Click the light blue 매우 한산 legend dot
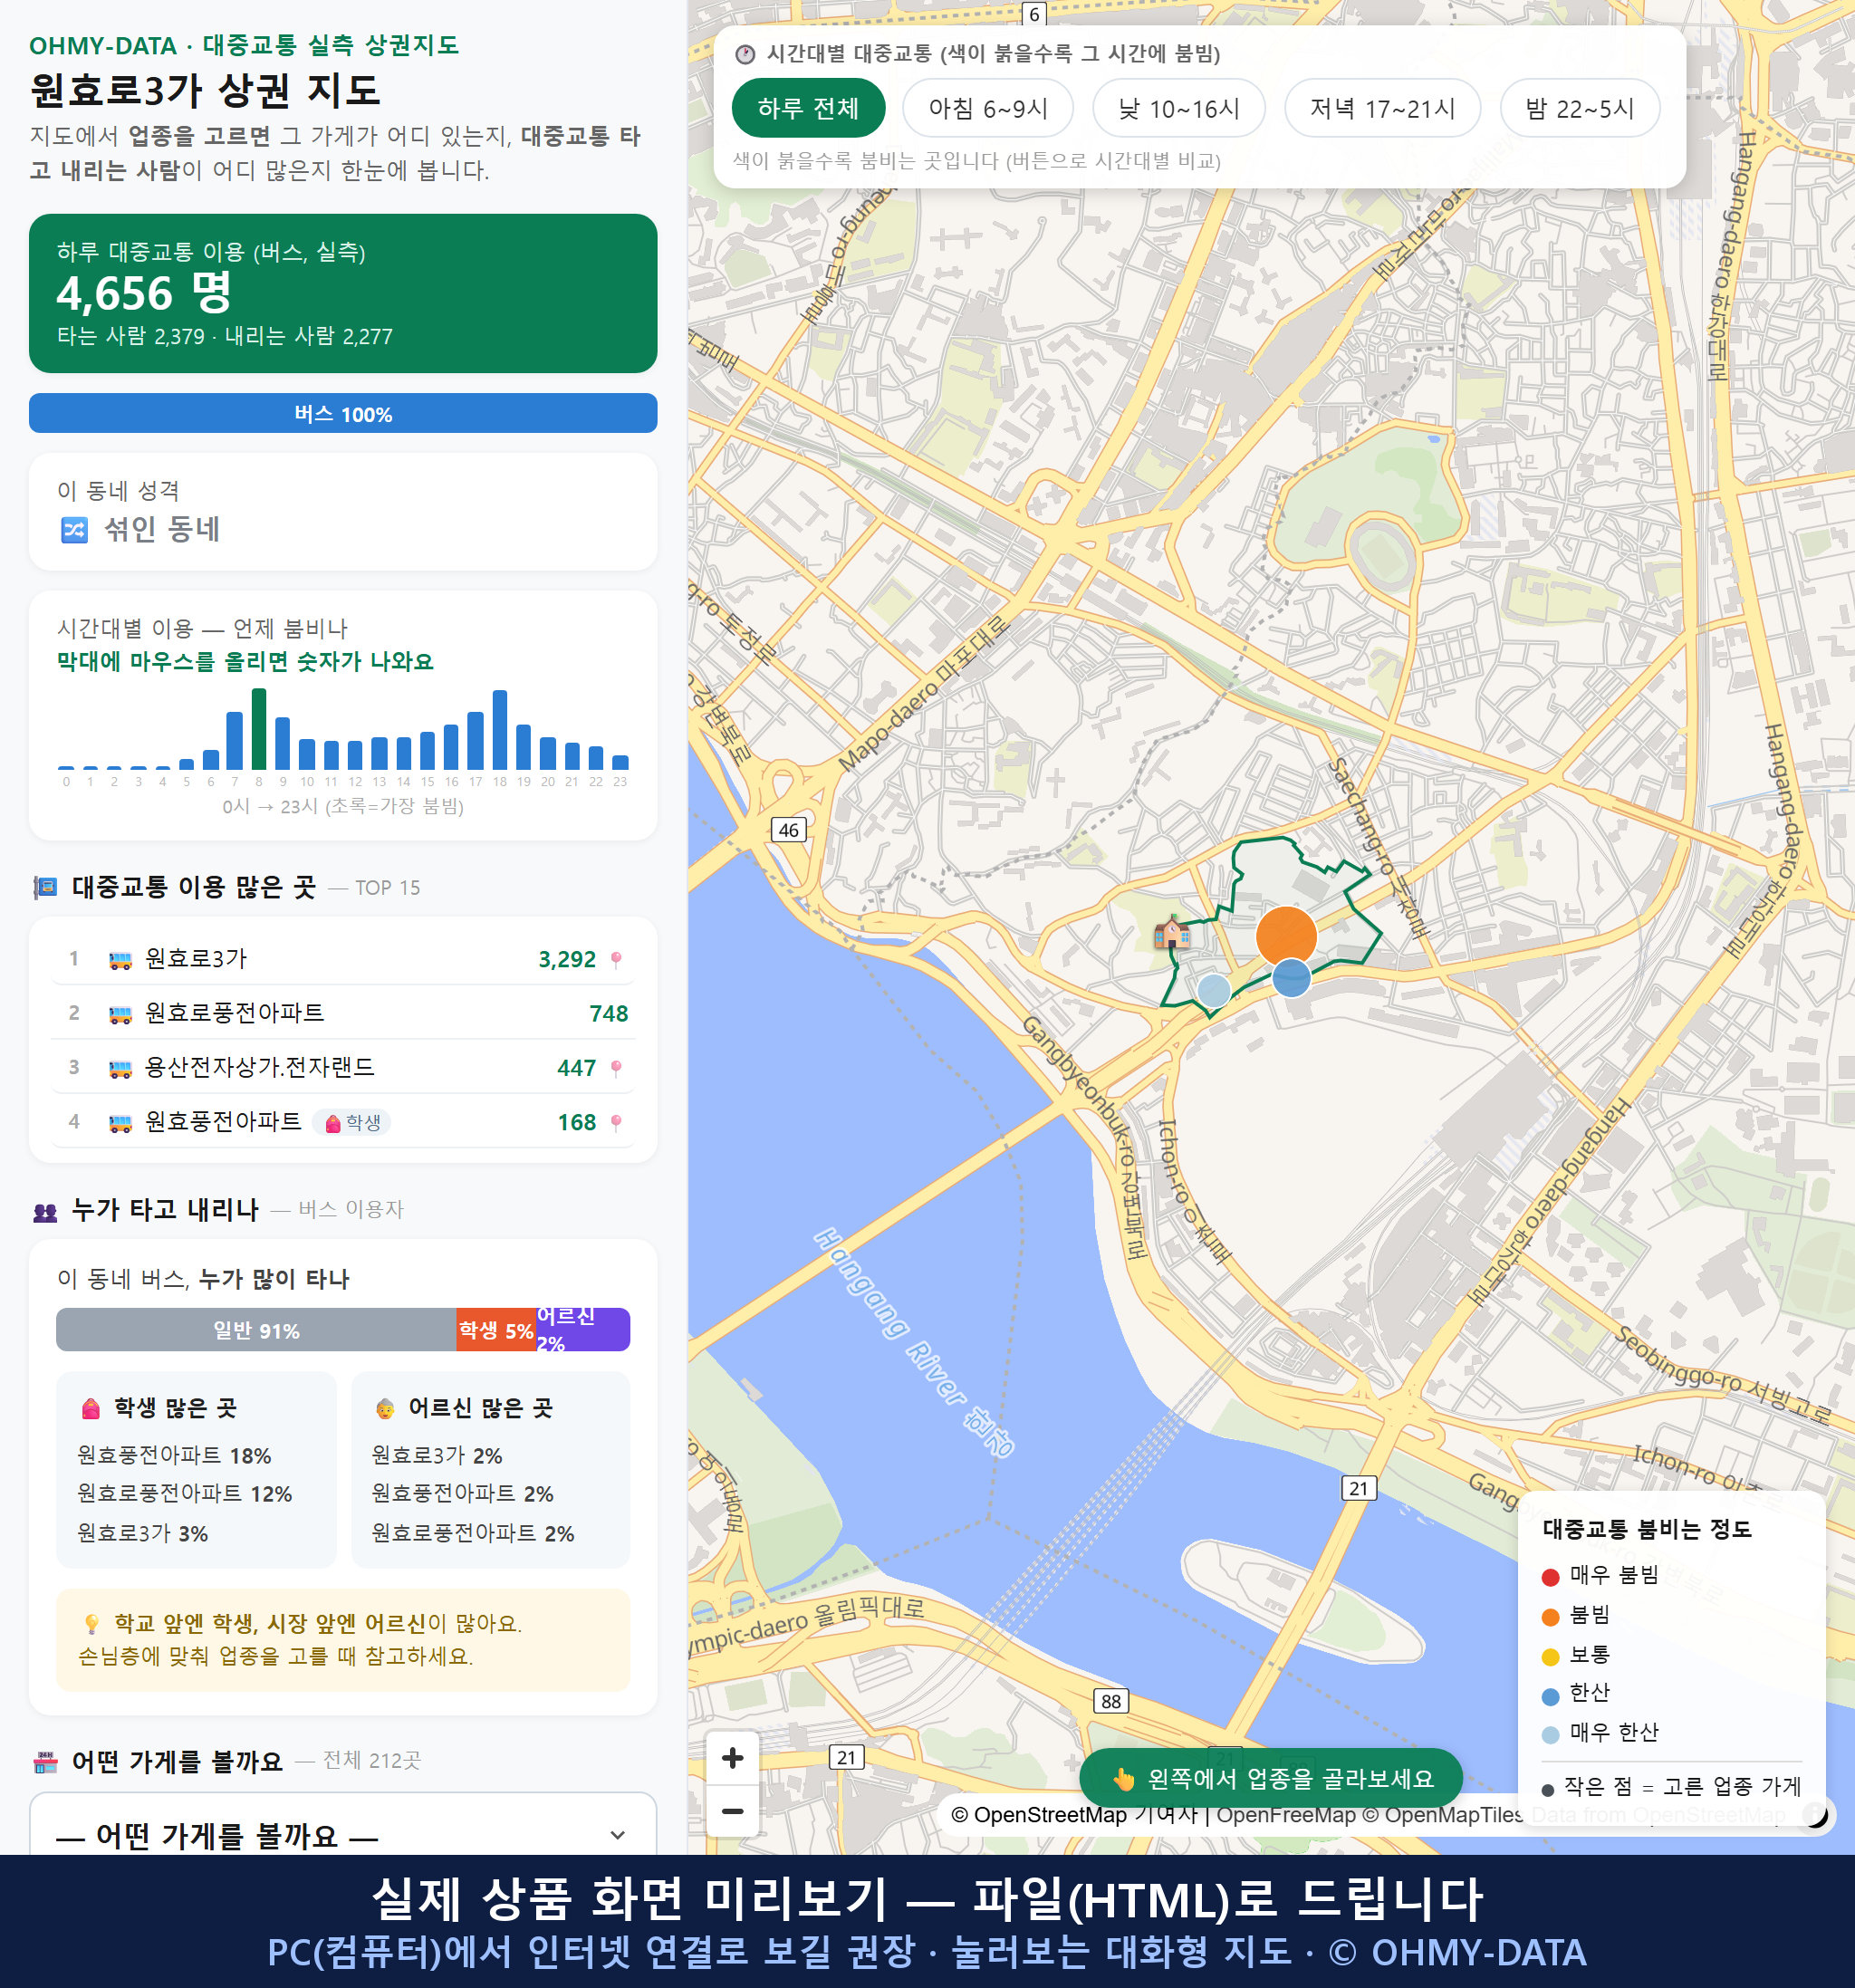 1550,1735
